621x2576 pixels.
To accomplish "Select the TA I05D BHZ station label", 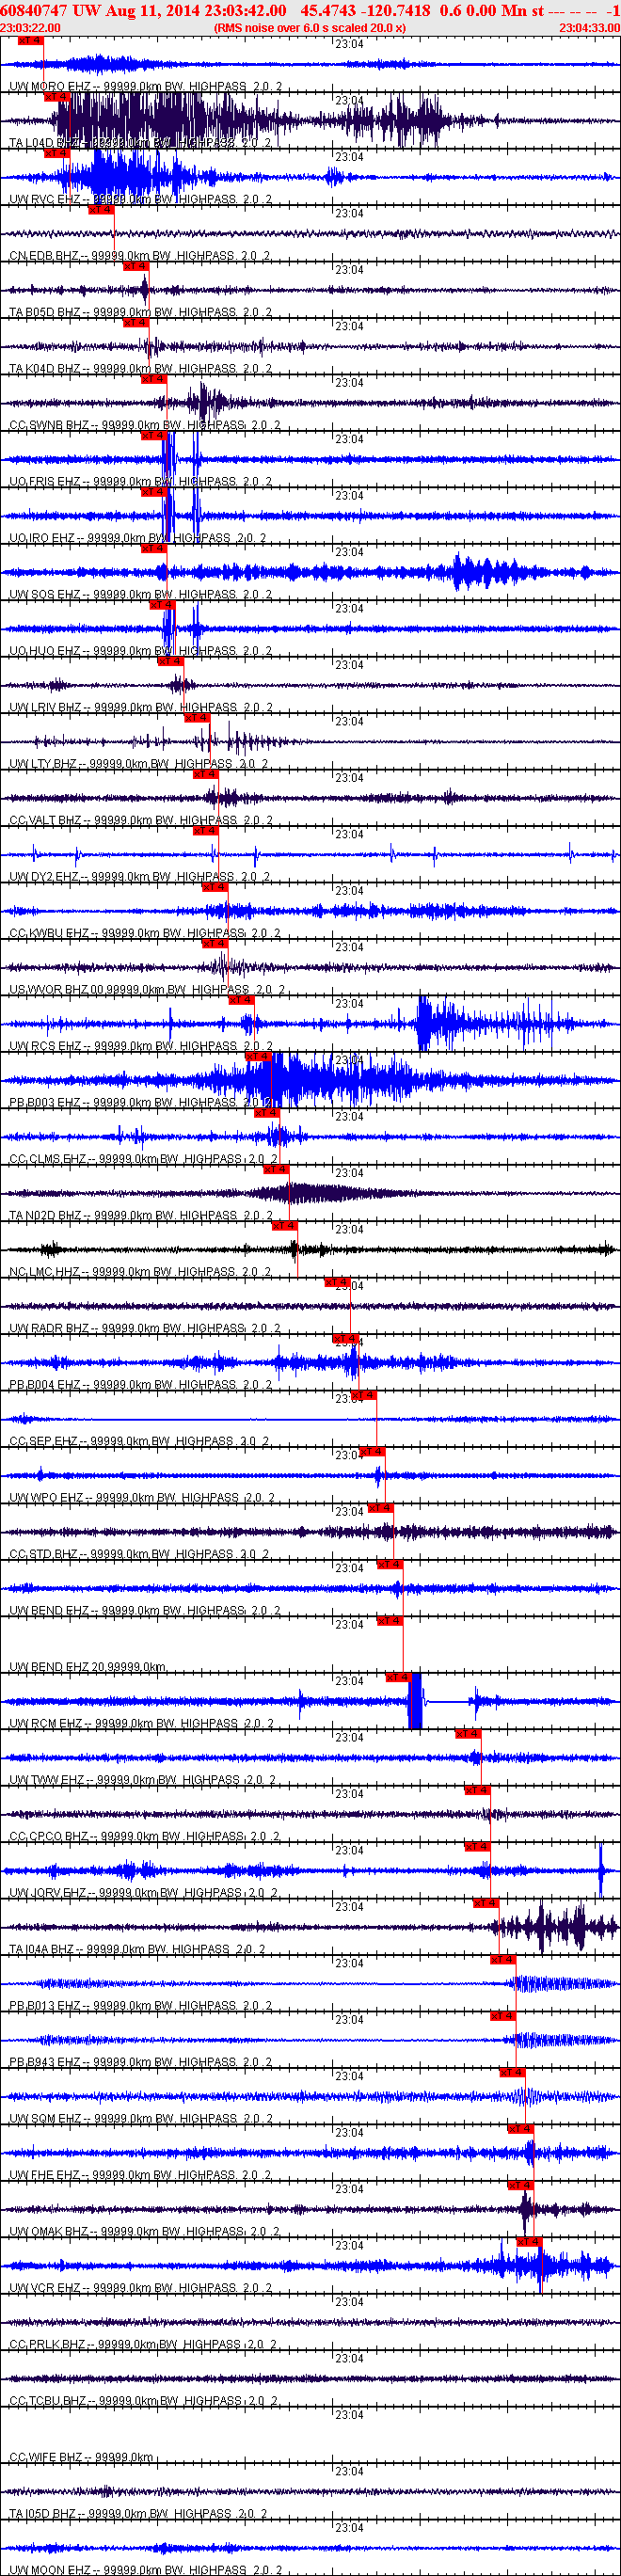I will (138, 2514).
